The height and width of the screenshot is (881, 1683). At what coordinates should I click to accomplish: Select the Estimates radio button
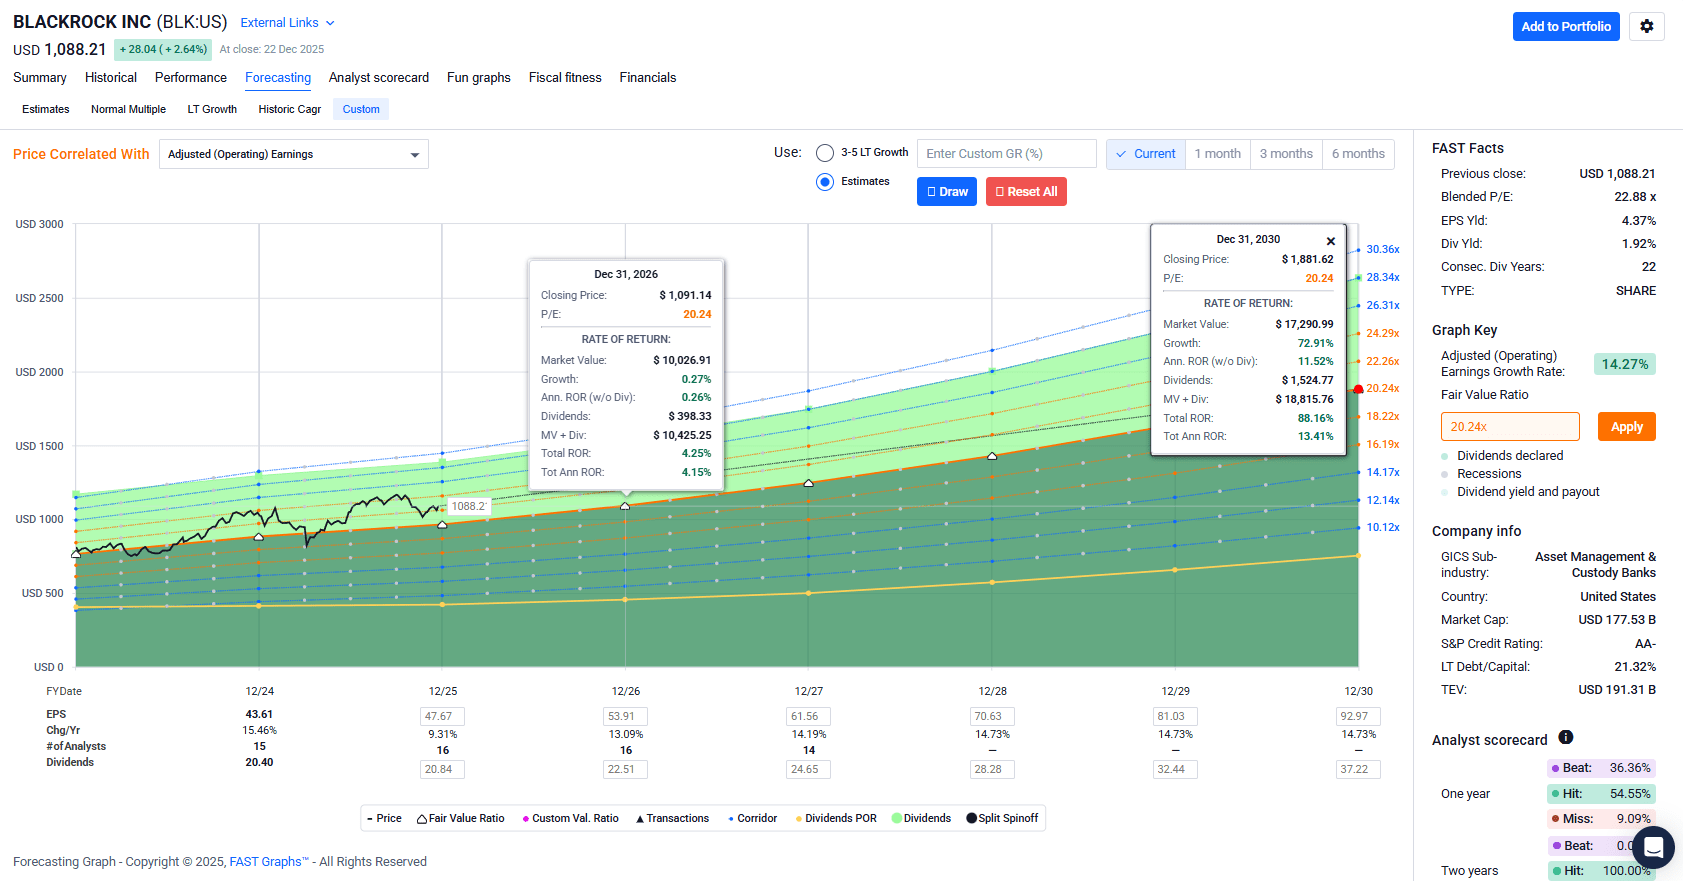click(x=825, y=182)
